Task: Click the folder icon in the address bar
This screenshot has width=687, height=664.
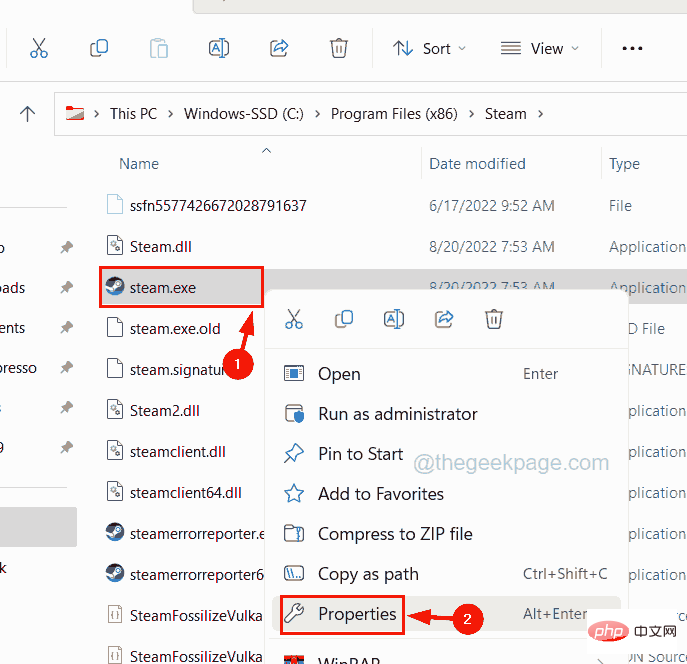Action: [74, 113]
